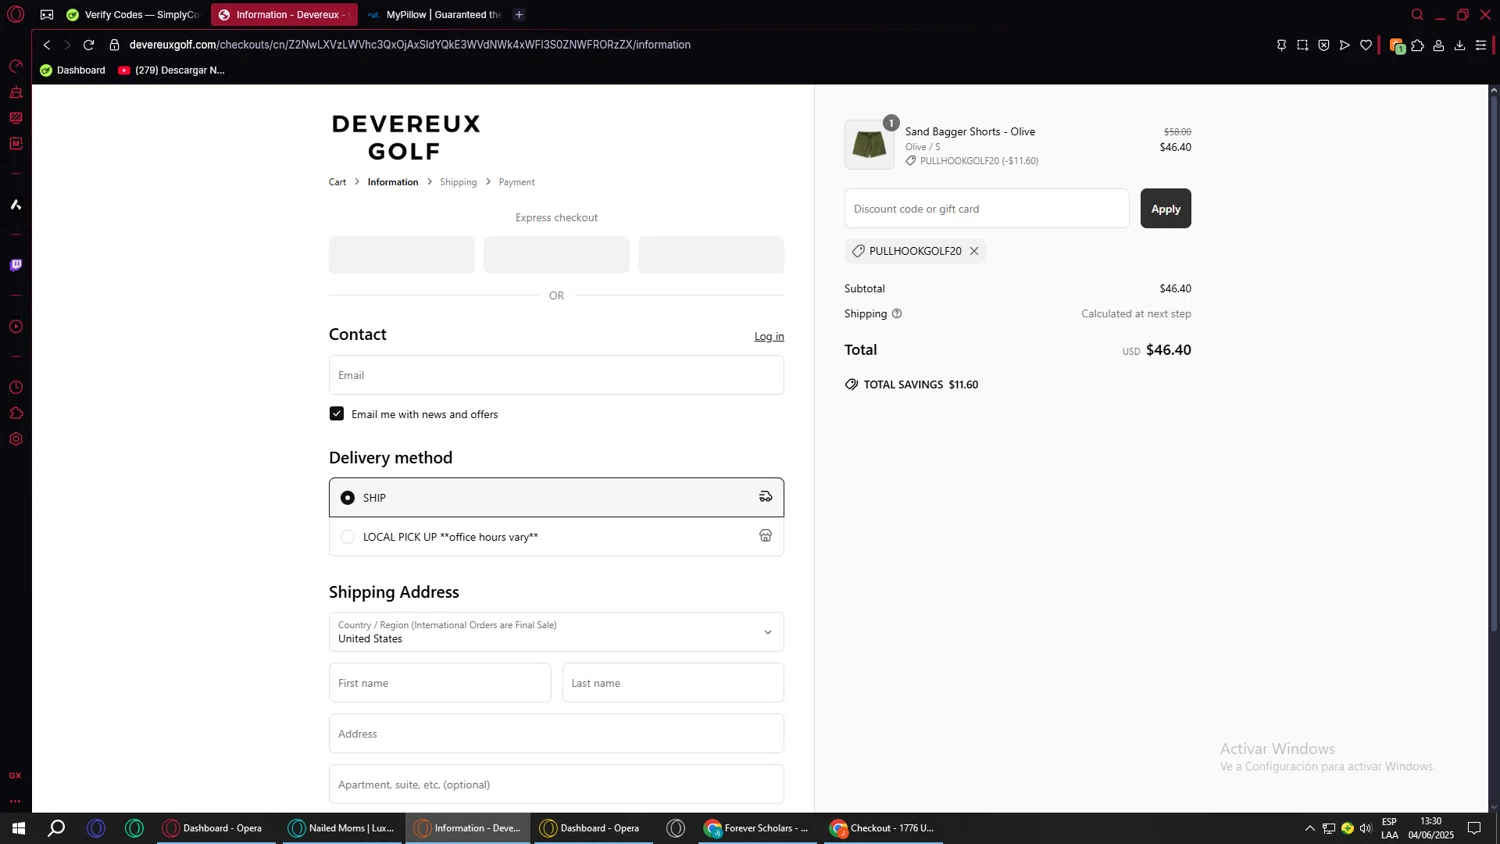Go back to Cart breadcrumb
Image resolution: width=1500 pixels, height=844 pixels.
(x=337, y=182)
